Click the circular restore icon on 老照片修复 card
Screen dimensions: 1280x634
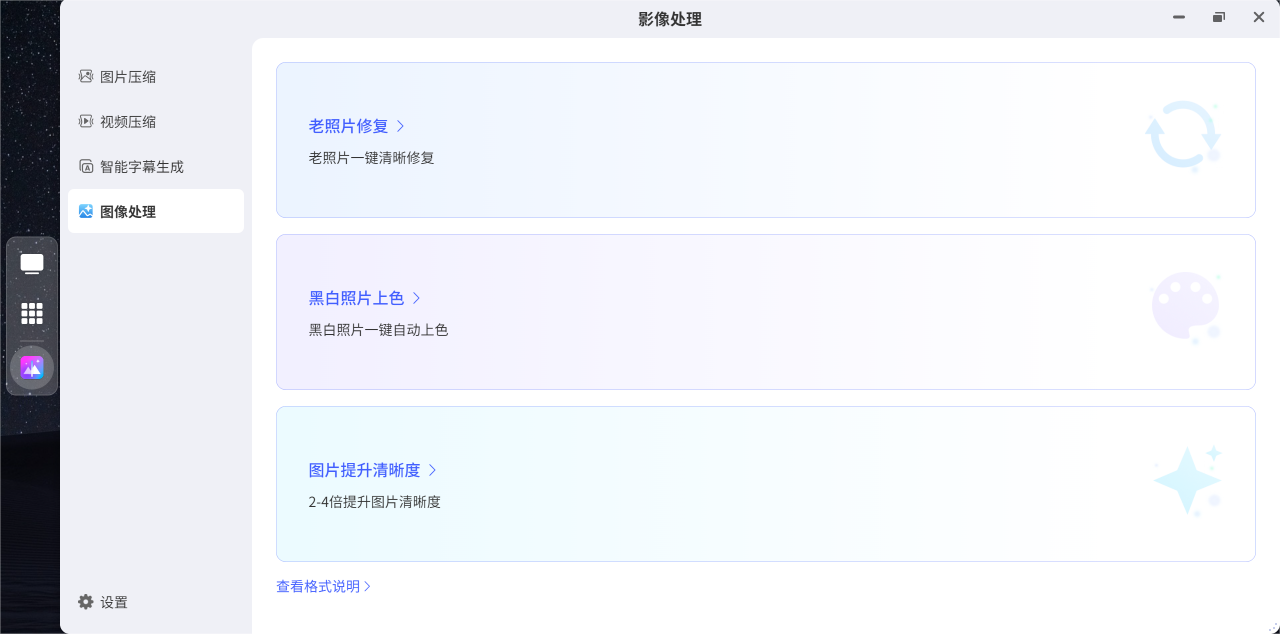pyautogui.click(x=1186, y=132)
